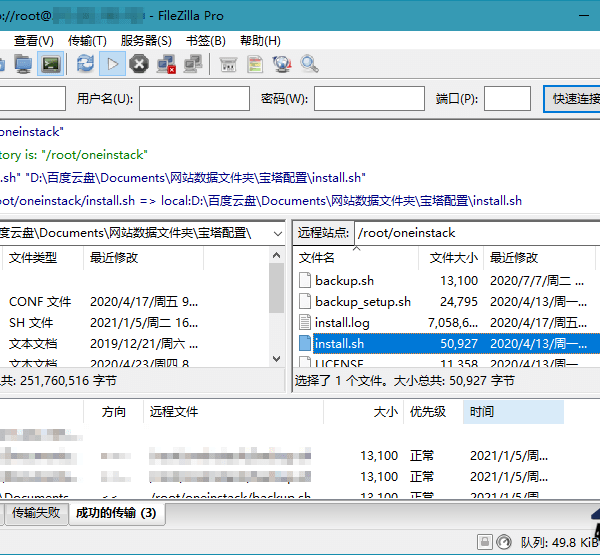Click the refresh file lists icon
This screenshot has width=600, height=555.
pyautogui.click(x=86, y=64)
